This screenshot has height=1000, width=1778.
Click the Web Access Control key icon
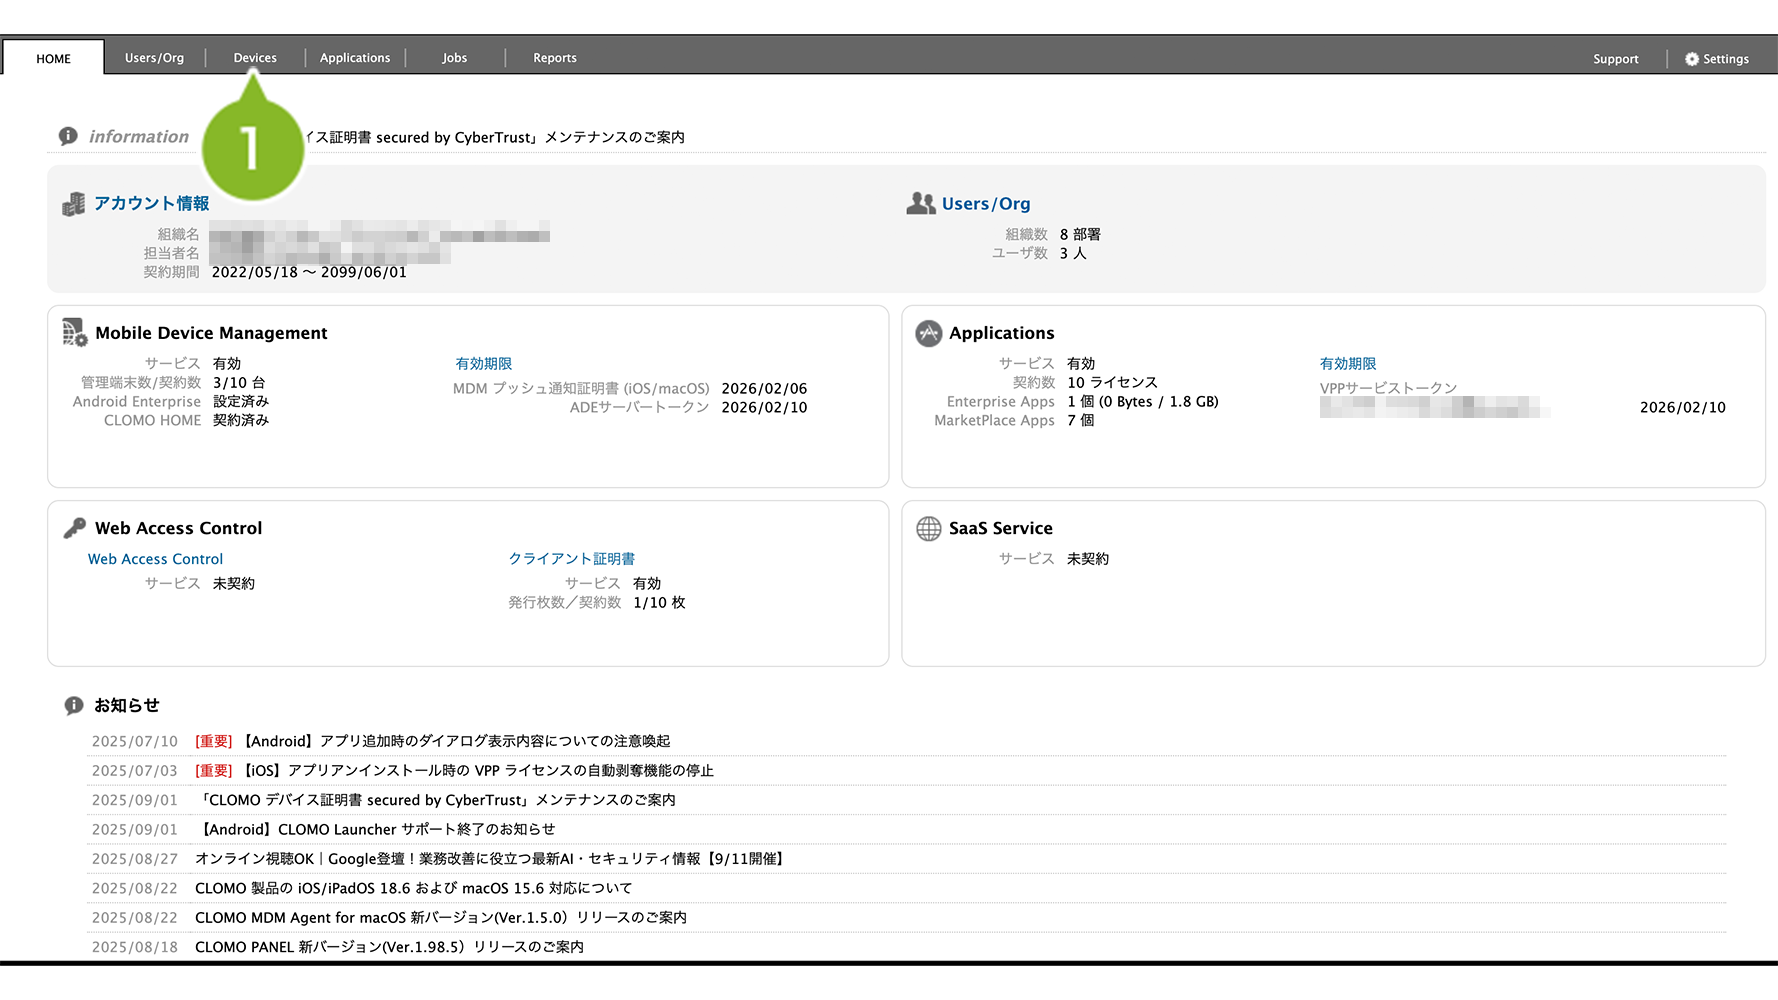[x=75, y=528]
